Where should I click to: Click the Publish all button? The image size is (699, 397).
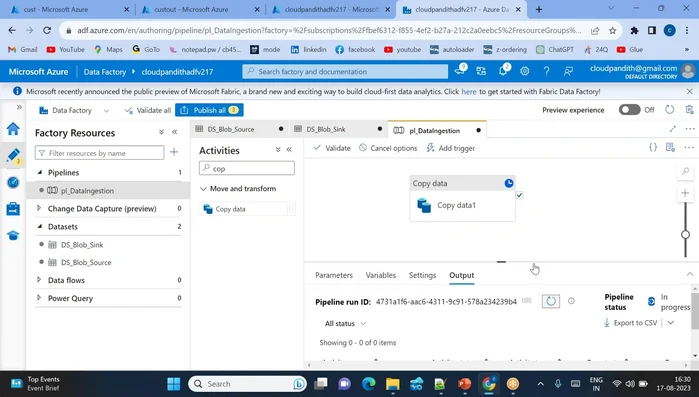pyautogui.click(x=209, y=110)
